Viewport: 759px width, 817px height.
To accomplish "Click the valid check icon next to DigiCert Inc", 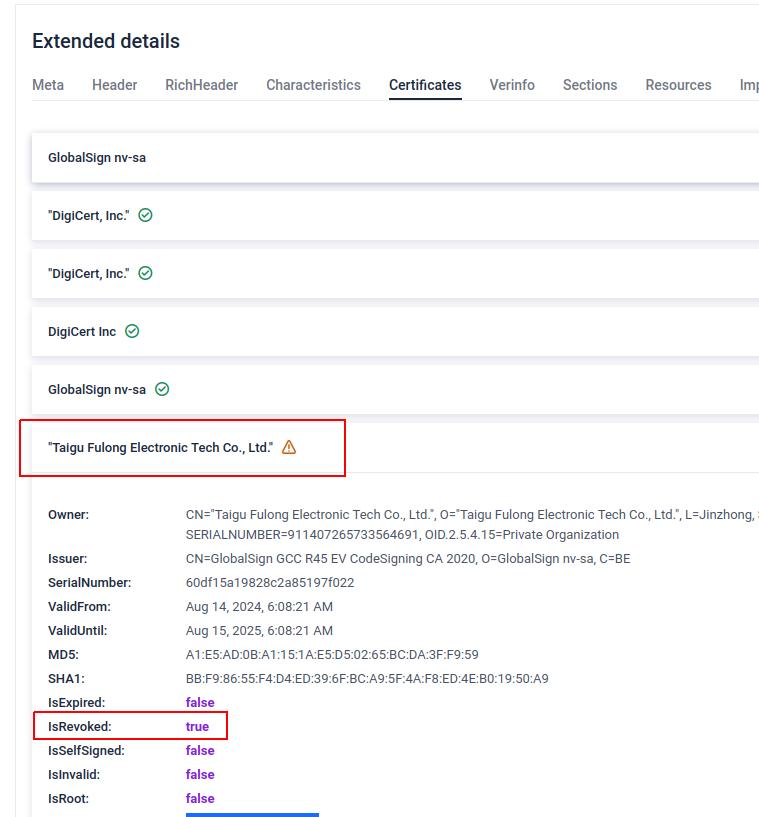I will 132,331.
